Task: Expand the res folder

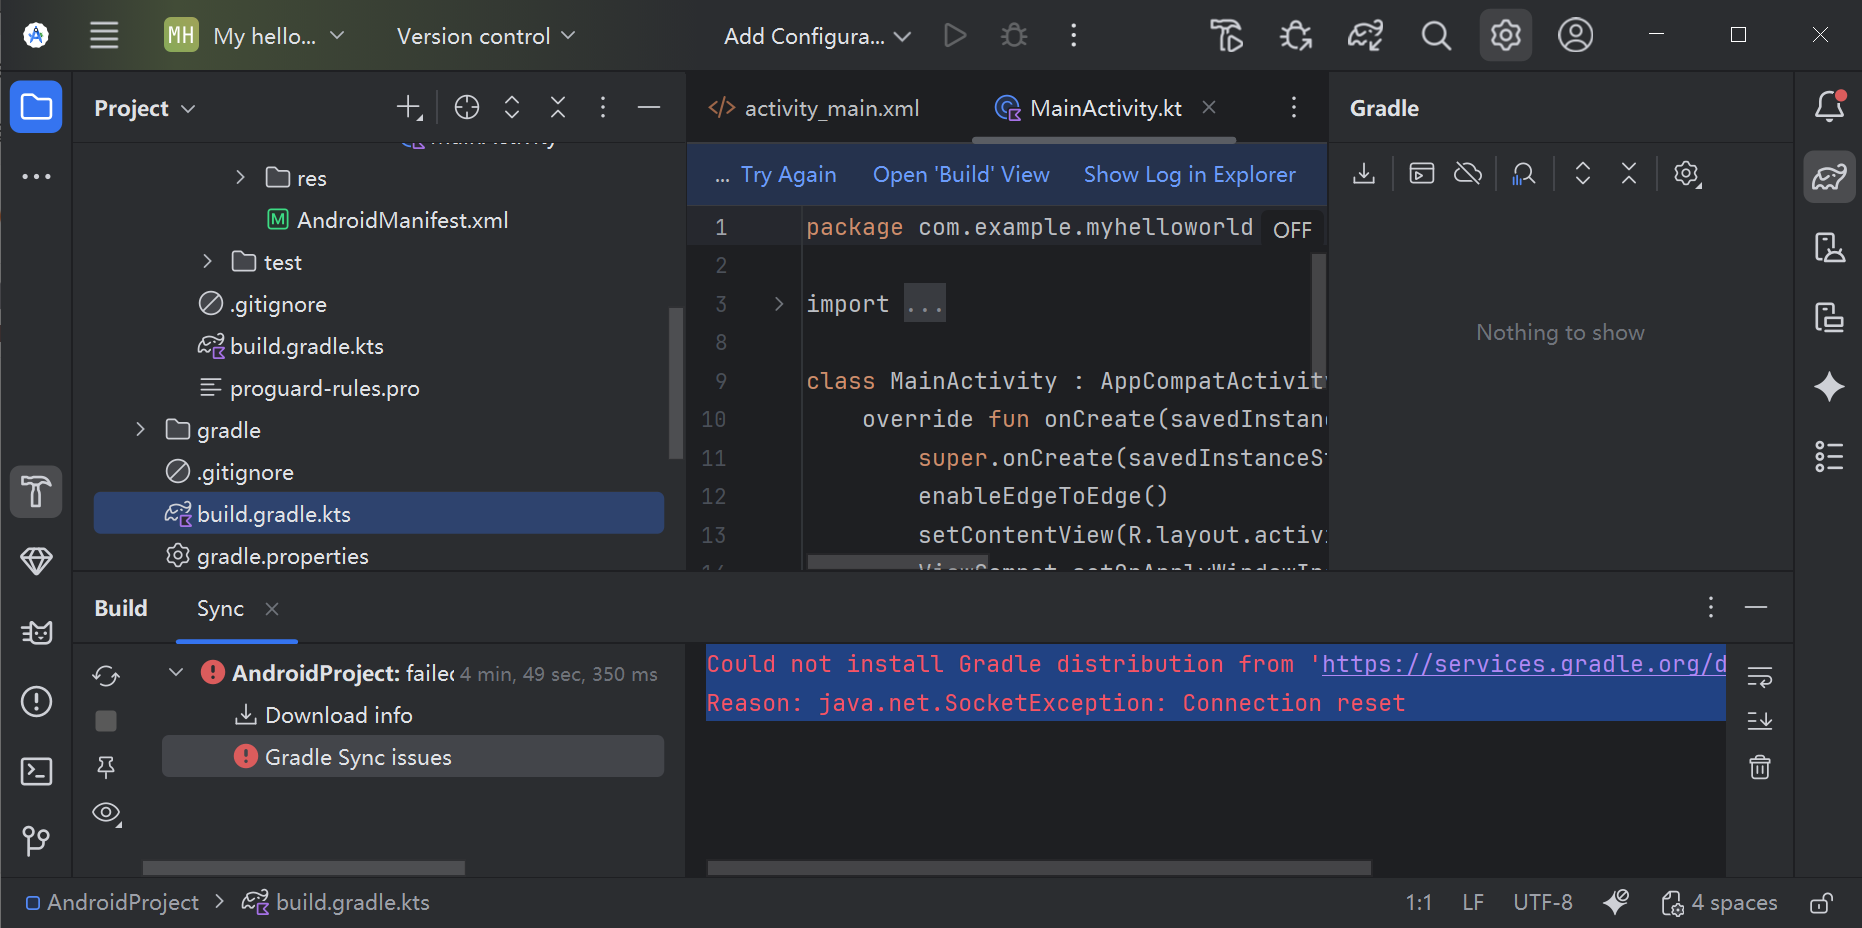Action: [240, 177]
